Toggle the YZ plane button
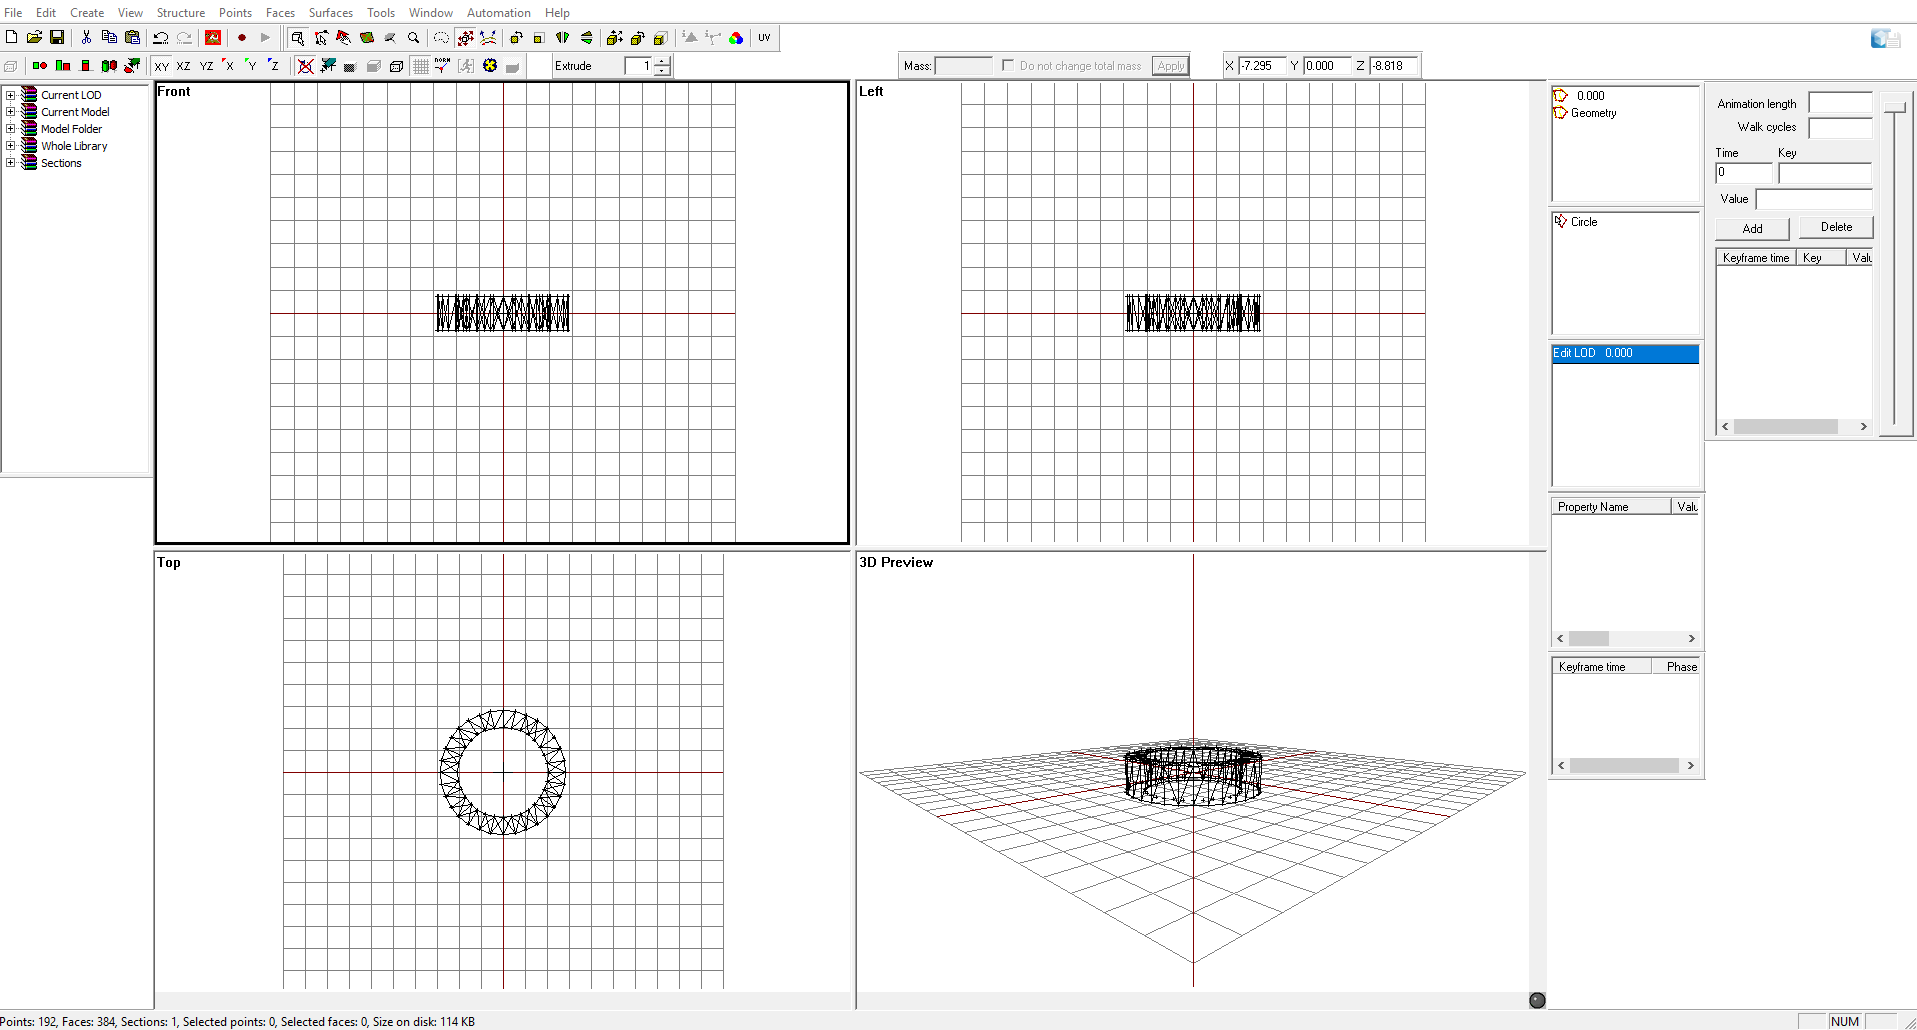This screenshot has width=1917, height=1030. click(206, 66)
